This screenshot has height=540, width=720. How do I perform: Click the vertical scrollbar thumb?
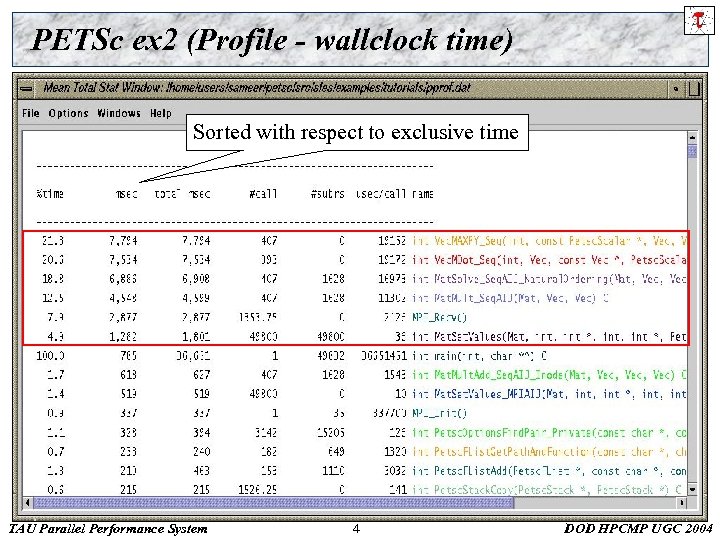coord(692,151)
